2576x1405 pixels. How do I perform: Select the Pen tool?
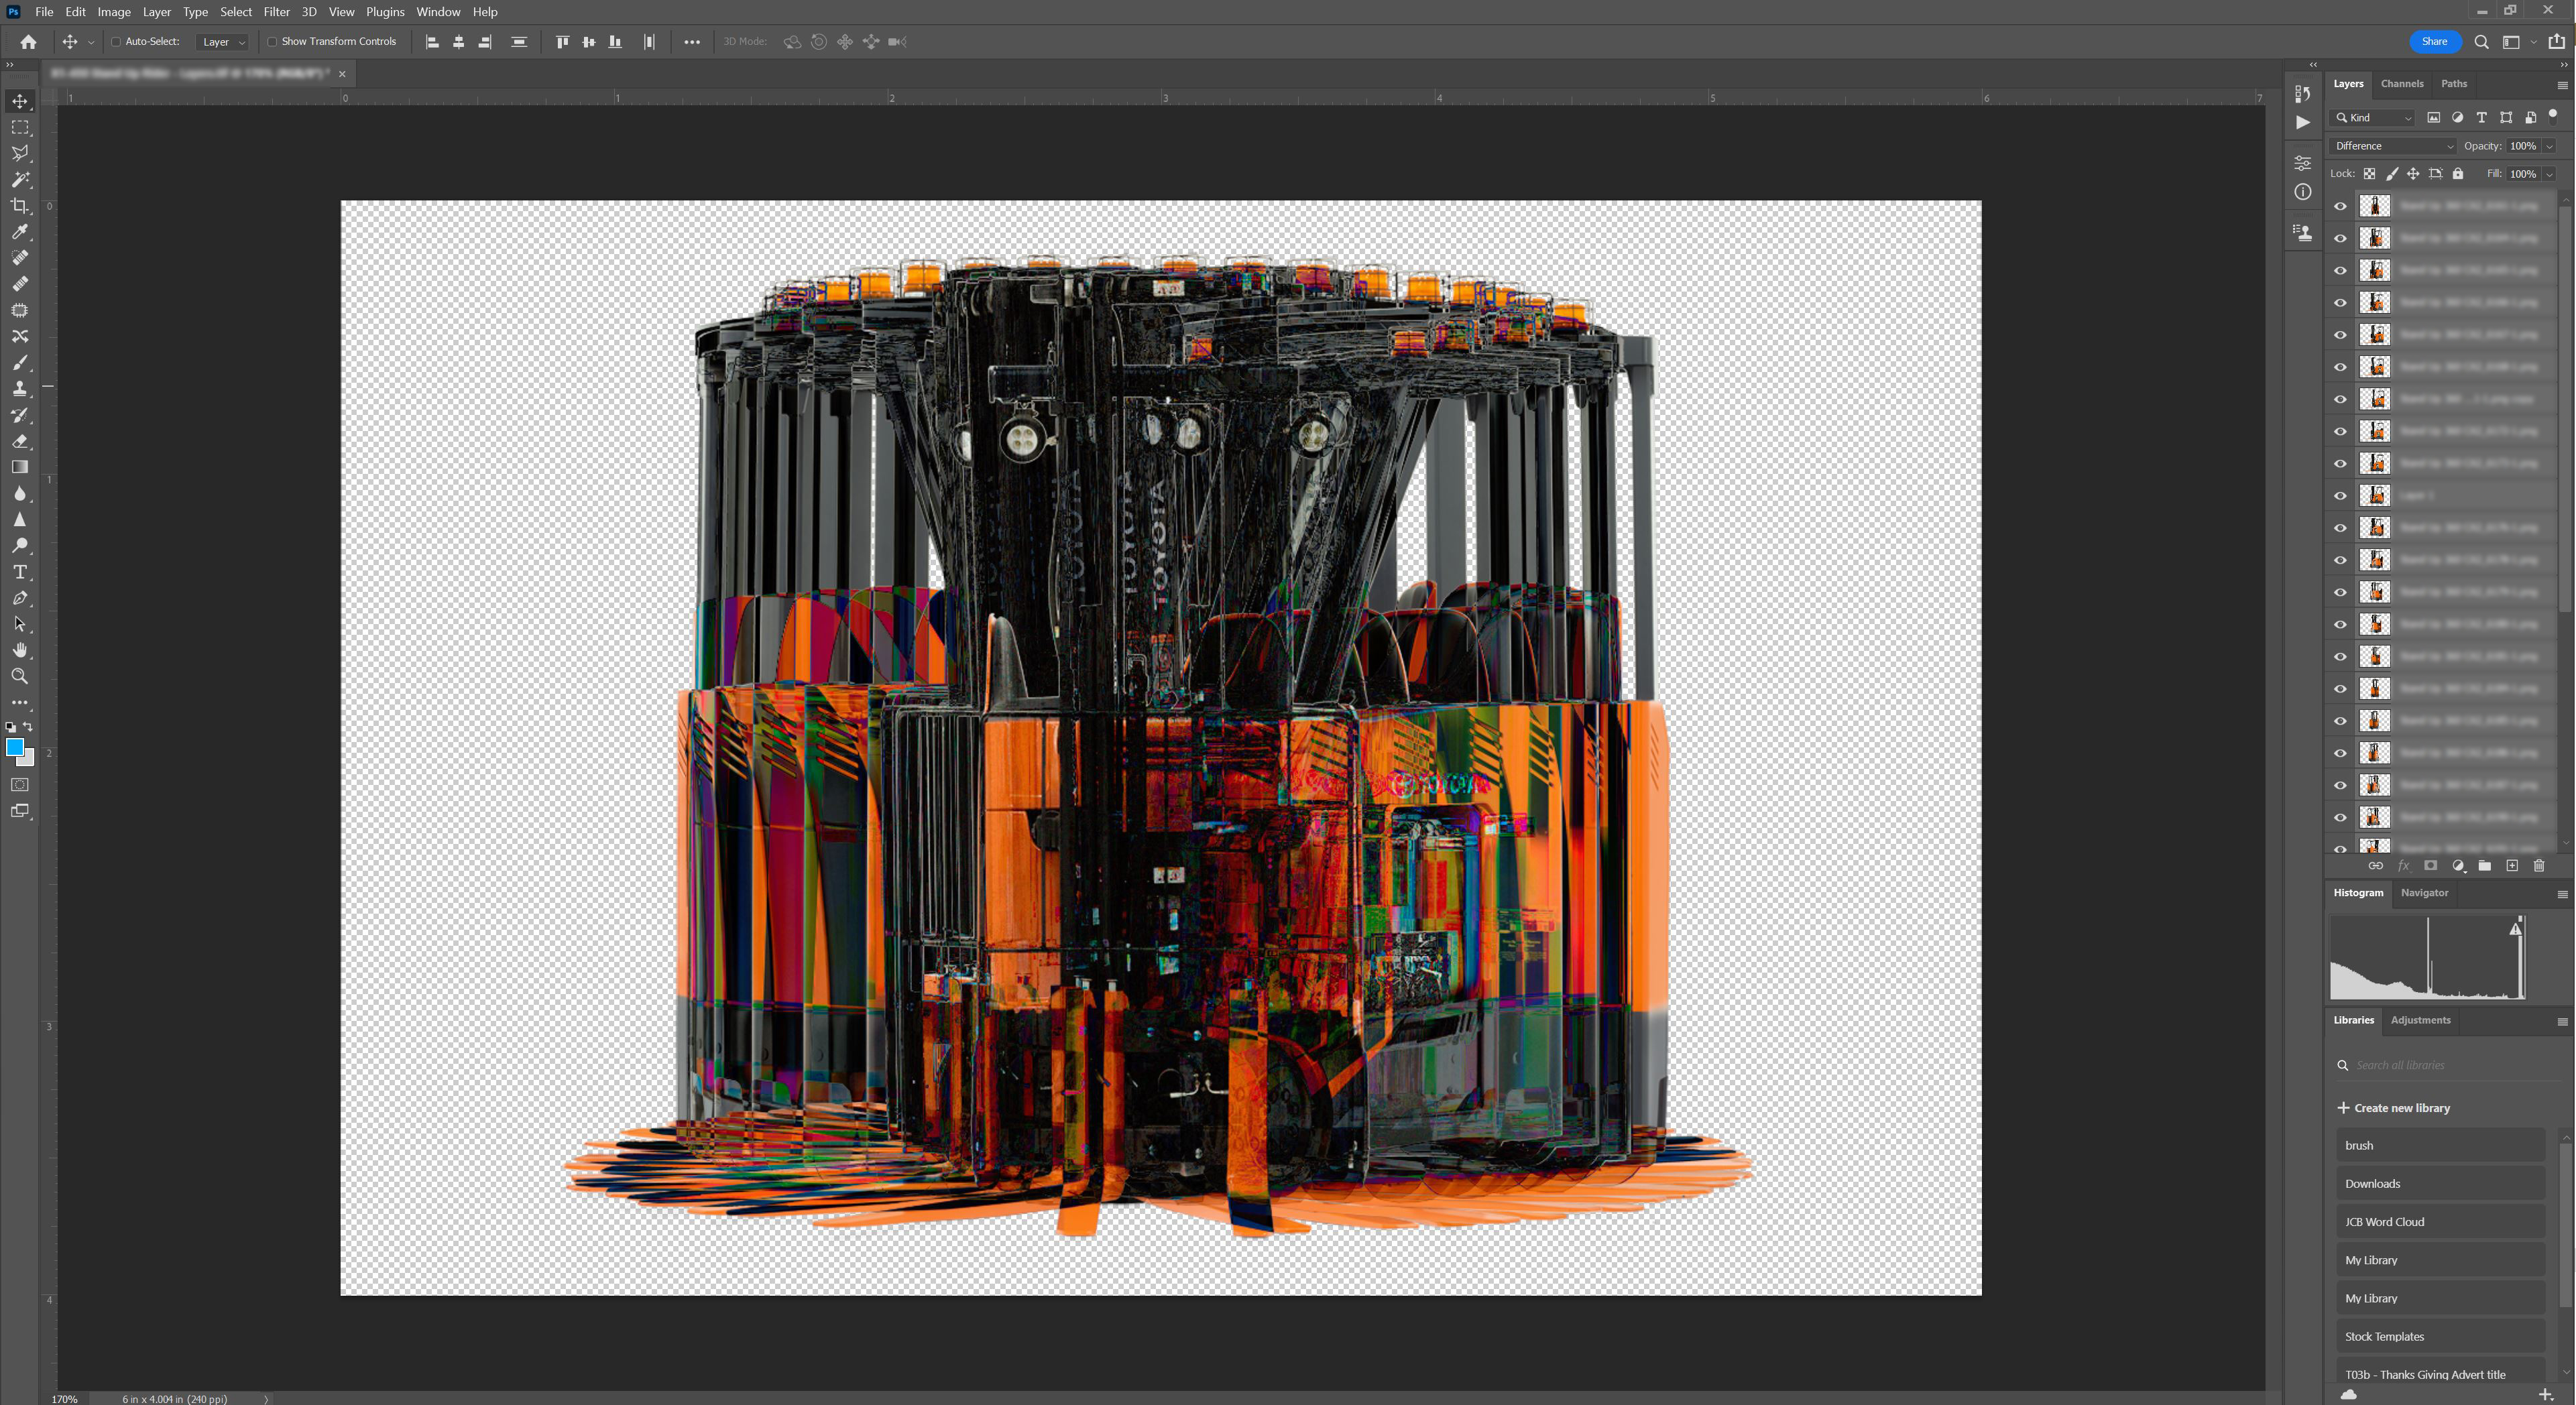pos(20,598)
